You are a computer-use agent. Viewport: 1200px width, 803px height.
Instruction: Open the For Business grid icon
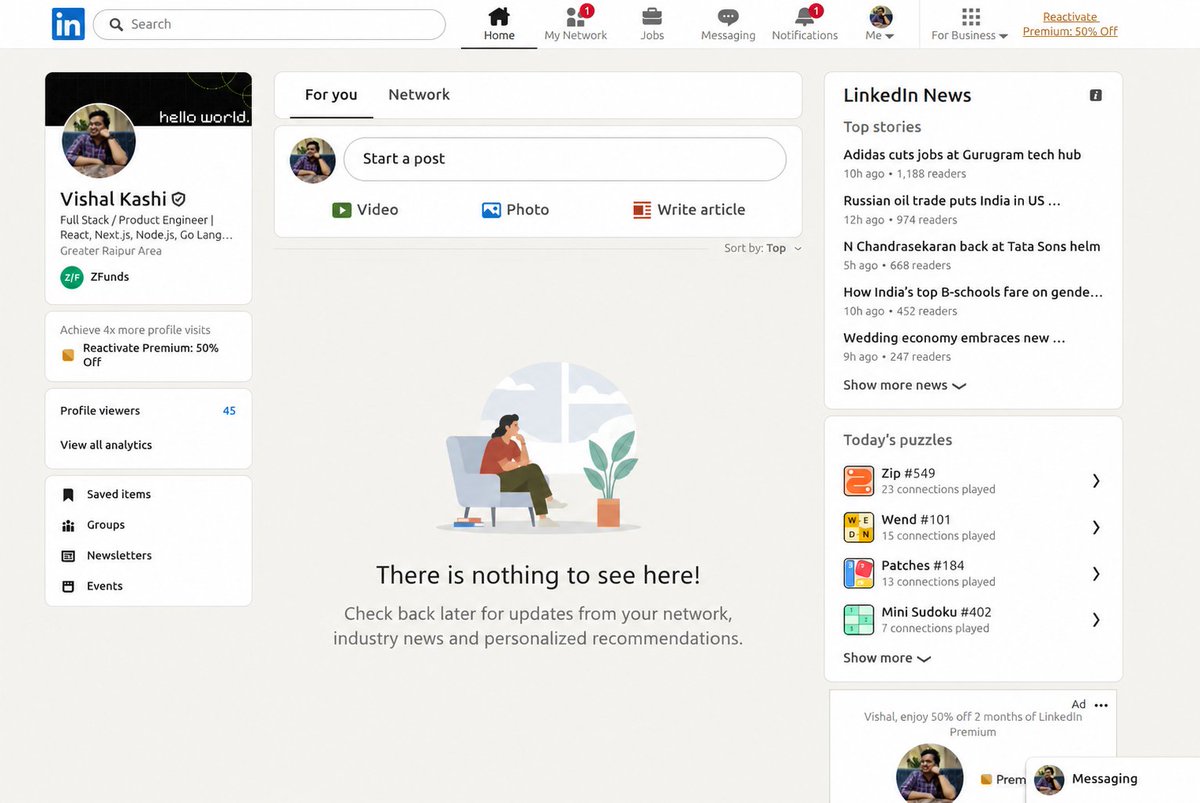pos(970,16)
